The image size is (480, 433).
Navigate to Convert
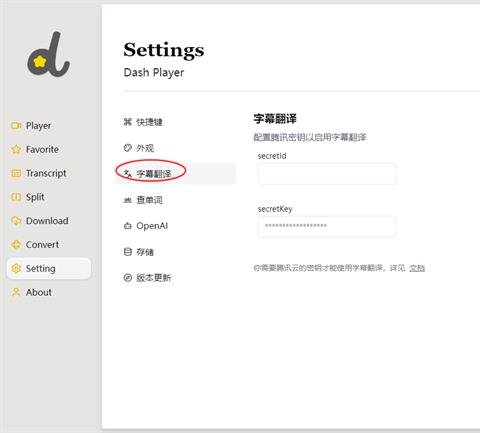(x=49, y=245)
